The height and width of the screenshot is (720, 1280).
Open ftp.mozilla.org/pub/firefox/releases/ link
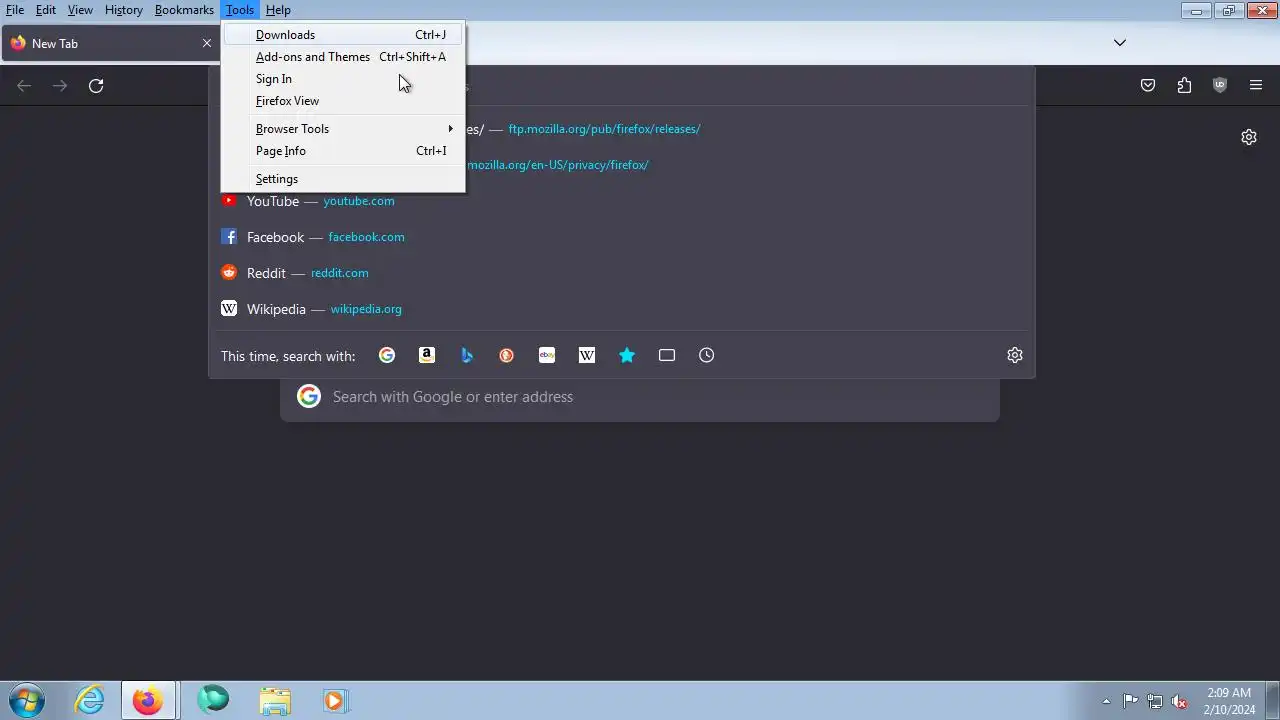604,129
